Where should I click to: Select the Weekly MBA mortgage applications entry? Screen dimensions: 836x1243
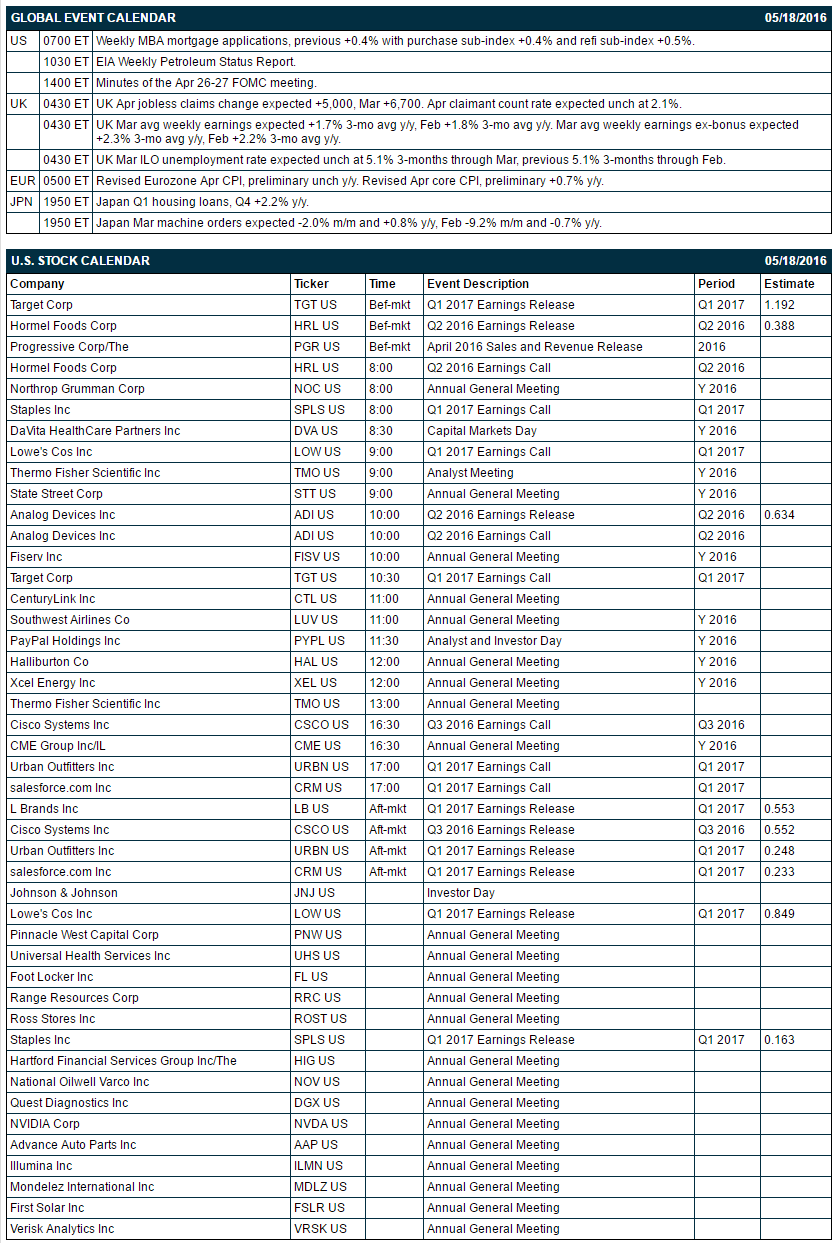394,41
